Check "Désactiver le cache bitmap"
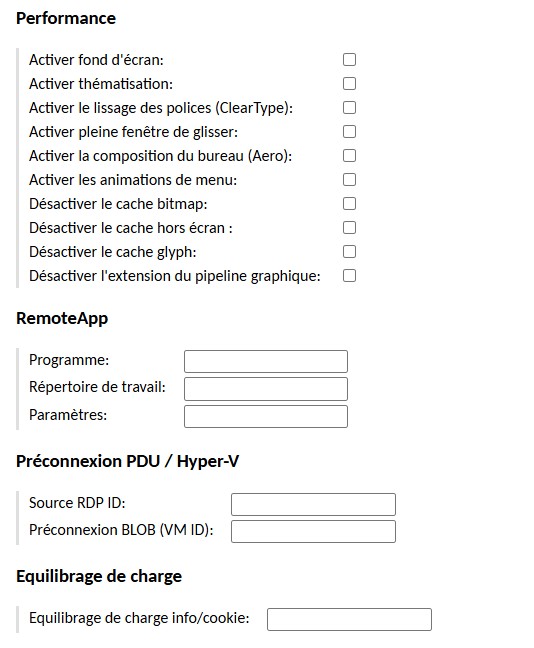 click(349, 203)
